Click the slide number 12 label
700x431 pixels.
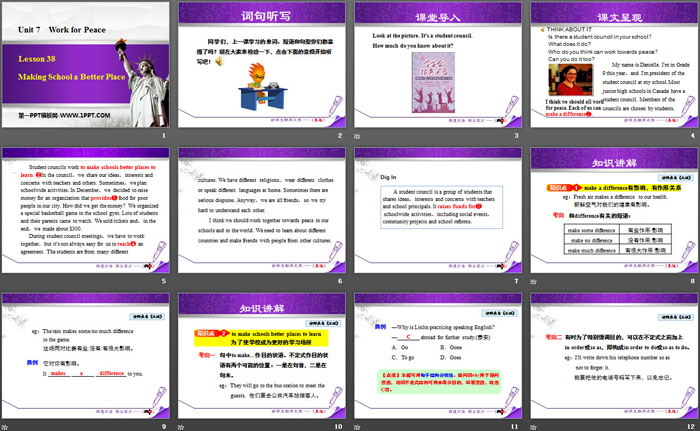691,427
